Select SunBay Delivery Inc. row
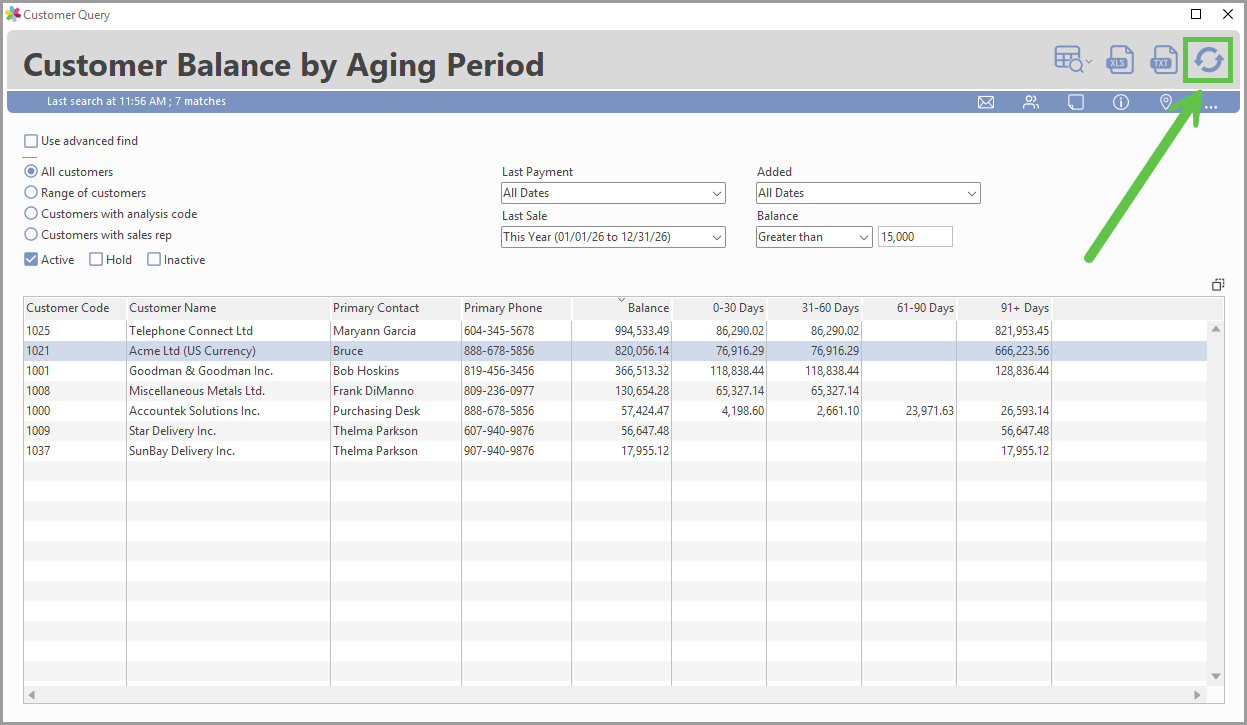Screen dimensions: 1247x725 click(615, 451)
